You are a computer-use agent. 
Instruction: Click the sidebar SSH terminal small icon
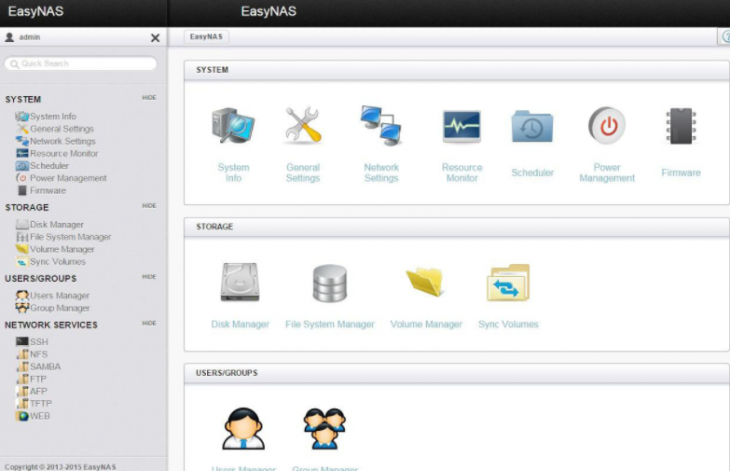[22, 341]
